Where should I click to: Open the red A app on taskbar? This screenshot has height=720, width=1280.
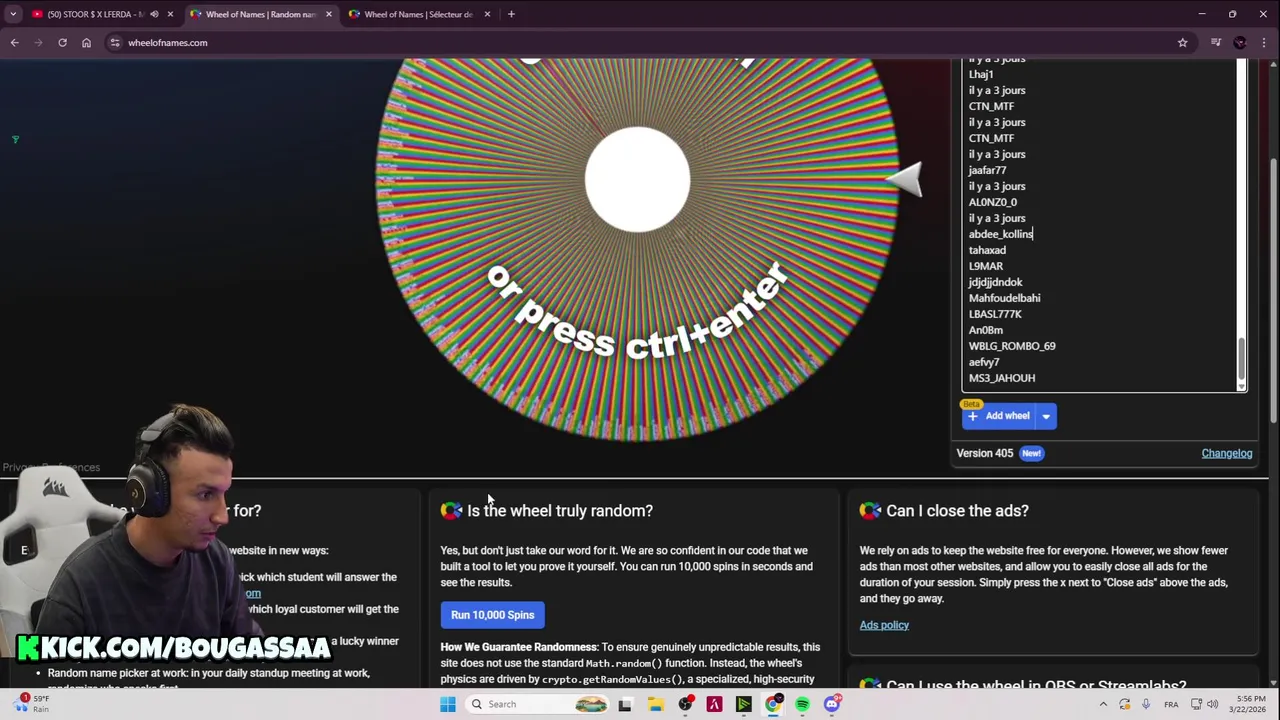coord(714,704)
